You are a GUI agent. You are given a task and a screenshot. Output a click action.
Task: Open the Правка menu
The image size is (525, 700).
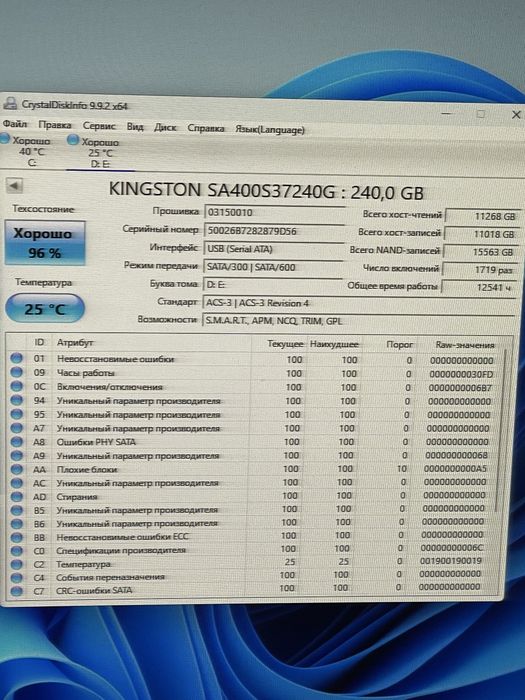(x=54, y=125)
